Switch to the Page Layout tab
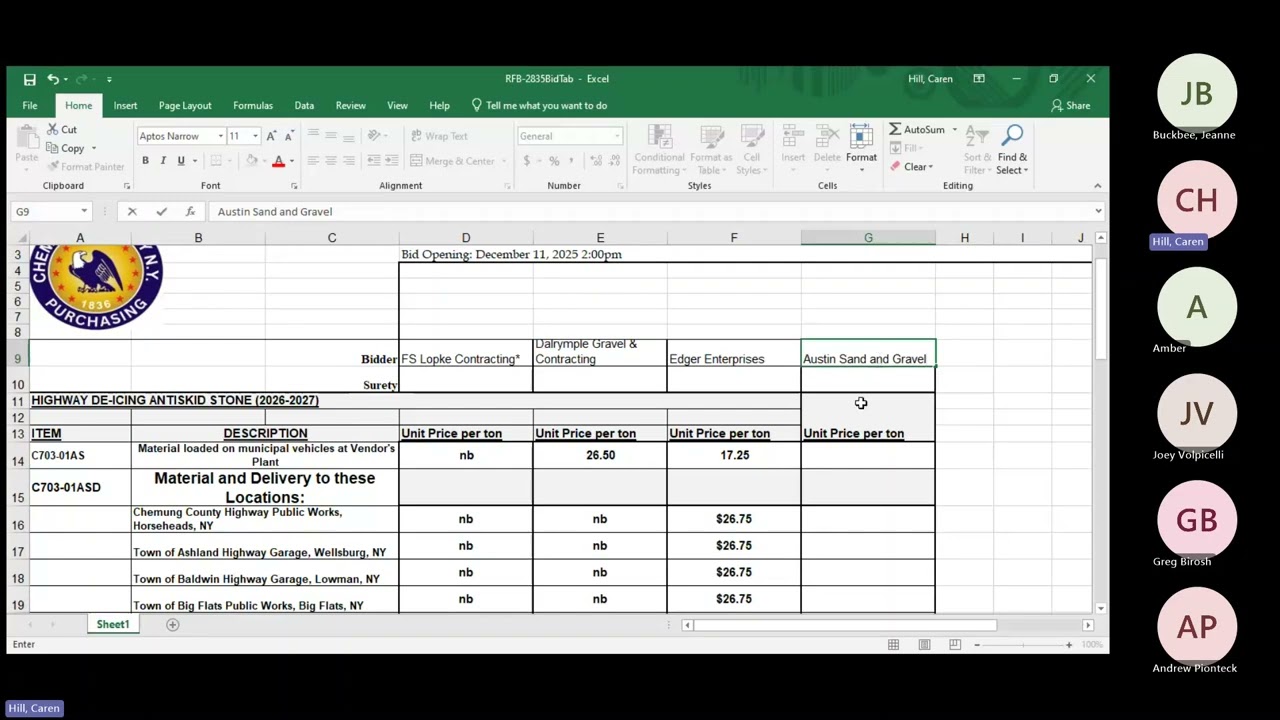This screenshot has height=720, width=1280. click(x=185, y=105)
